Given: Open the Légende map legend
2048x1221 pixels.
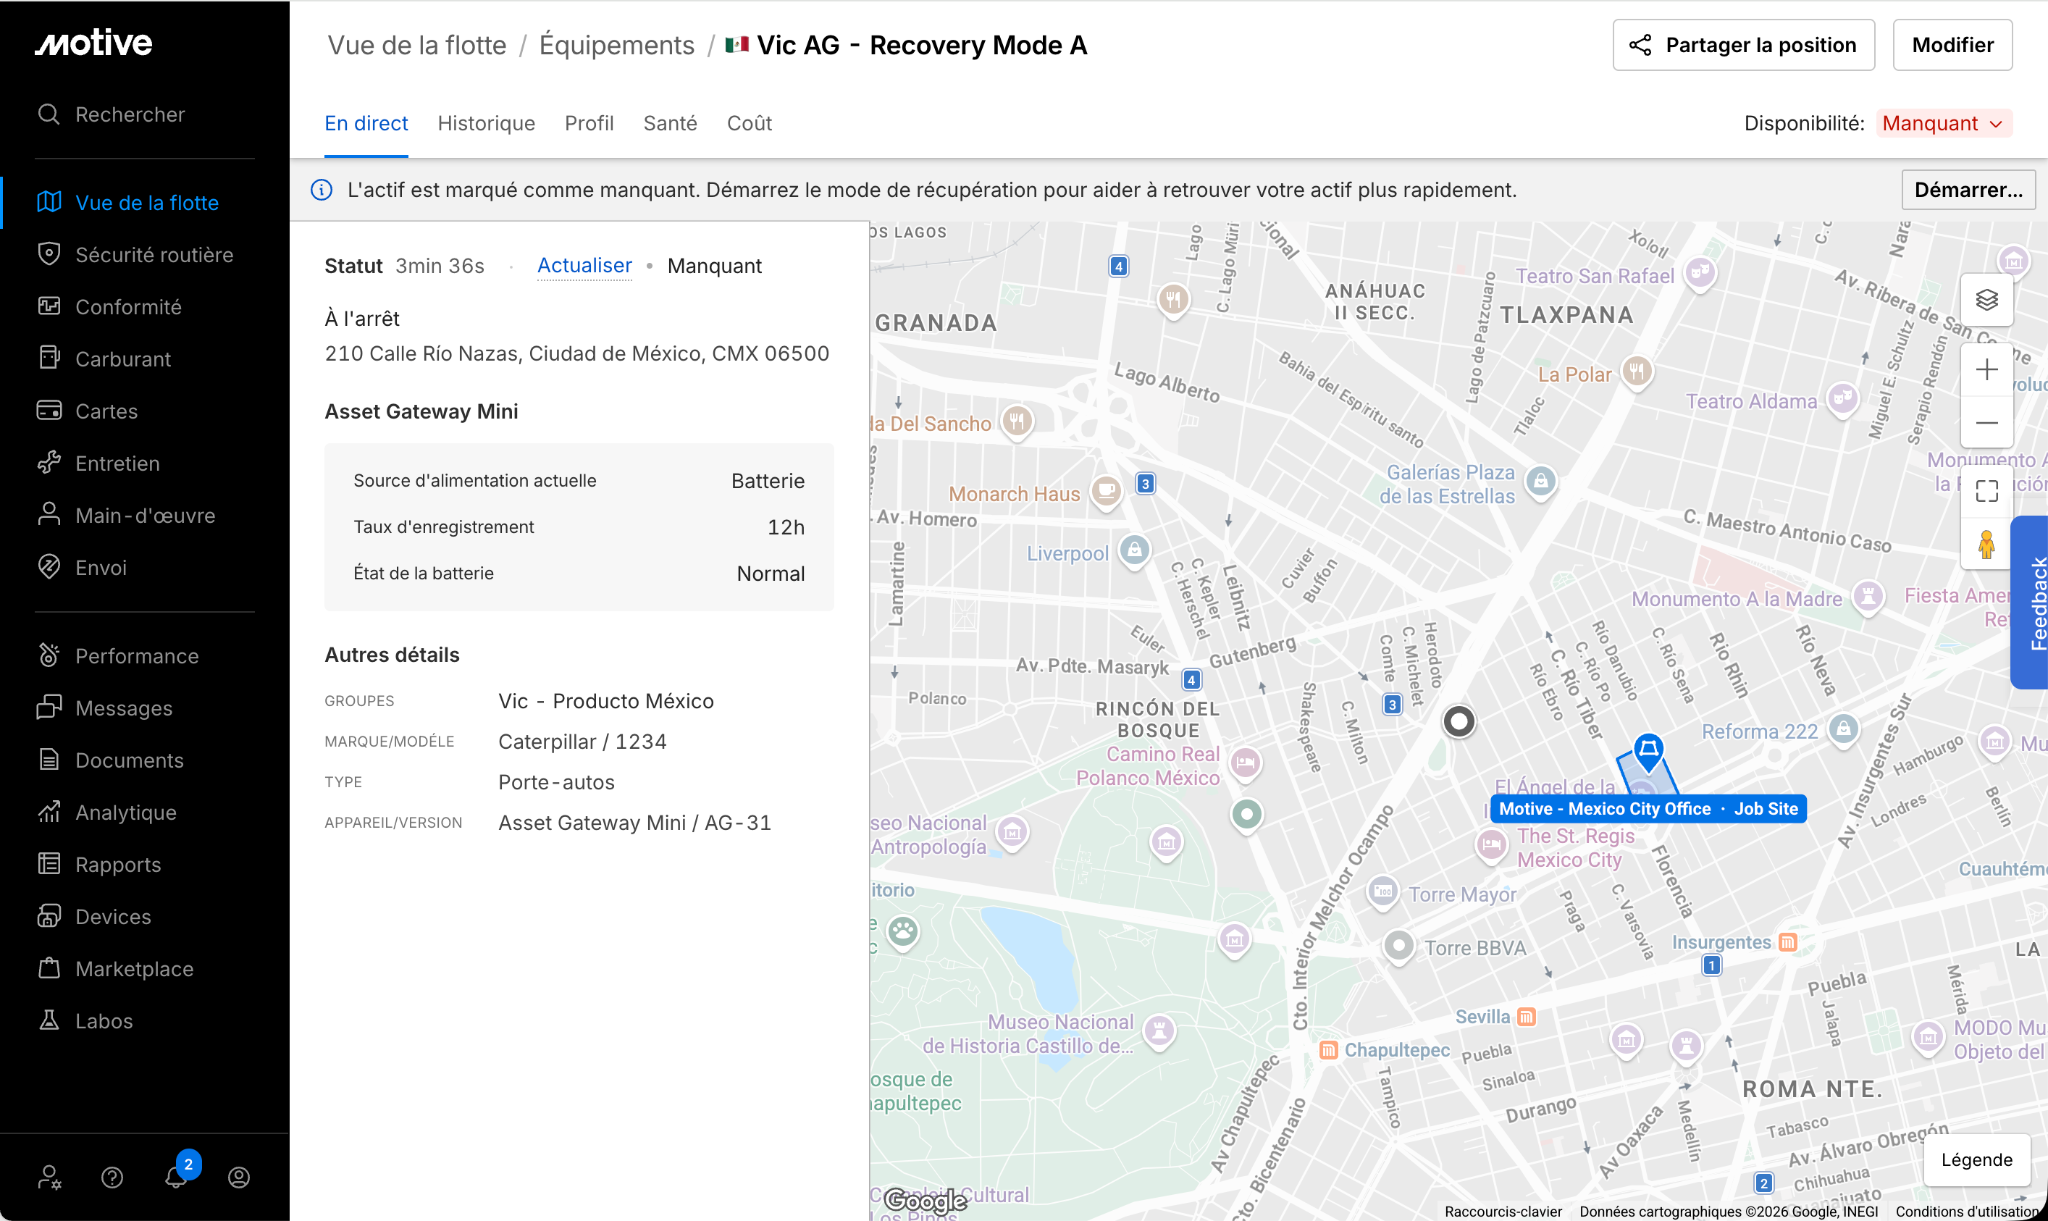Looking at the screenshot, I should pos(1976,1159).
